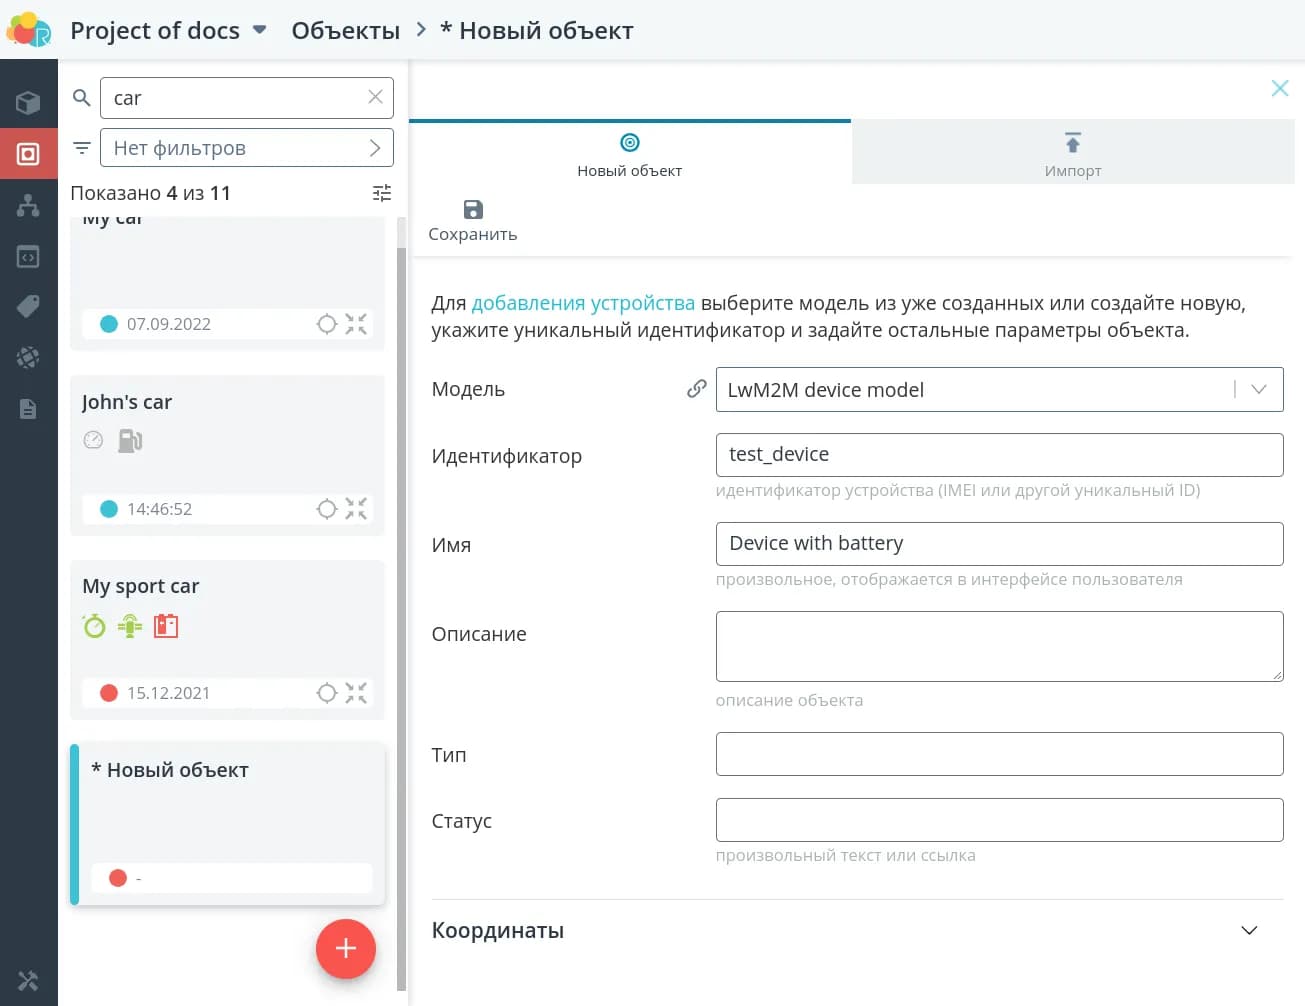Open list display settings sliders icon
The height and width of the screenshot is (1006, 1305).
coord(382,193)
